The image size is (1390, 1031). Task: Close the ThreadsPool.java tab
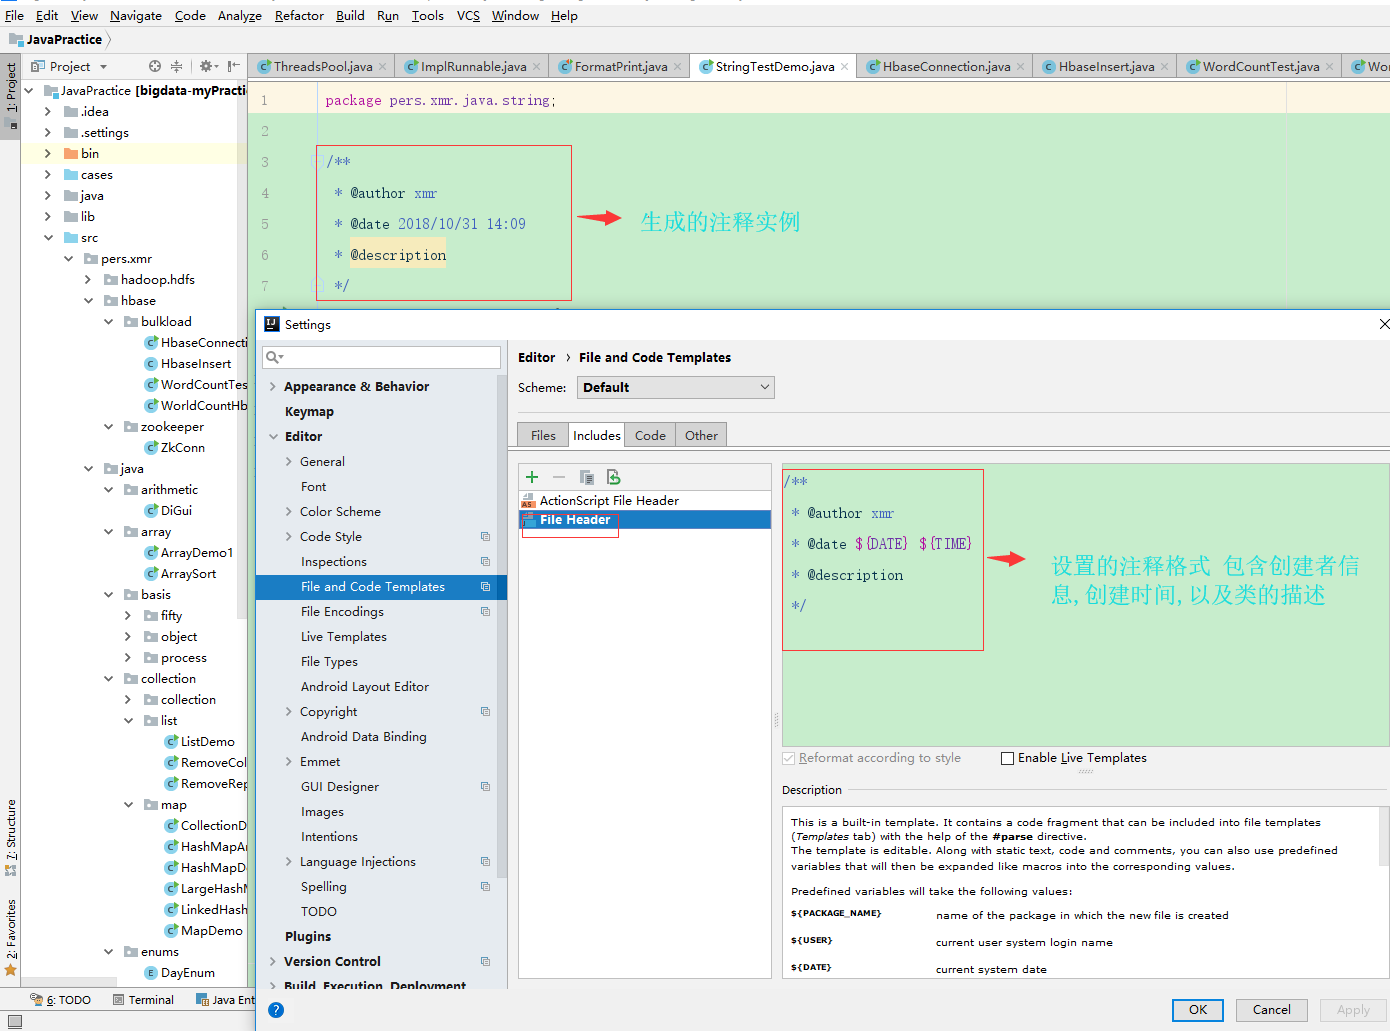pyautogui.click(x=384, y=67)
